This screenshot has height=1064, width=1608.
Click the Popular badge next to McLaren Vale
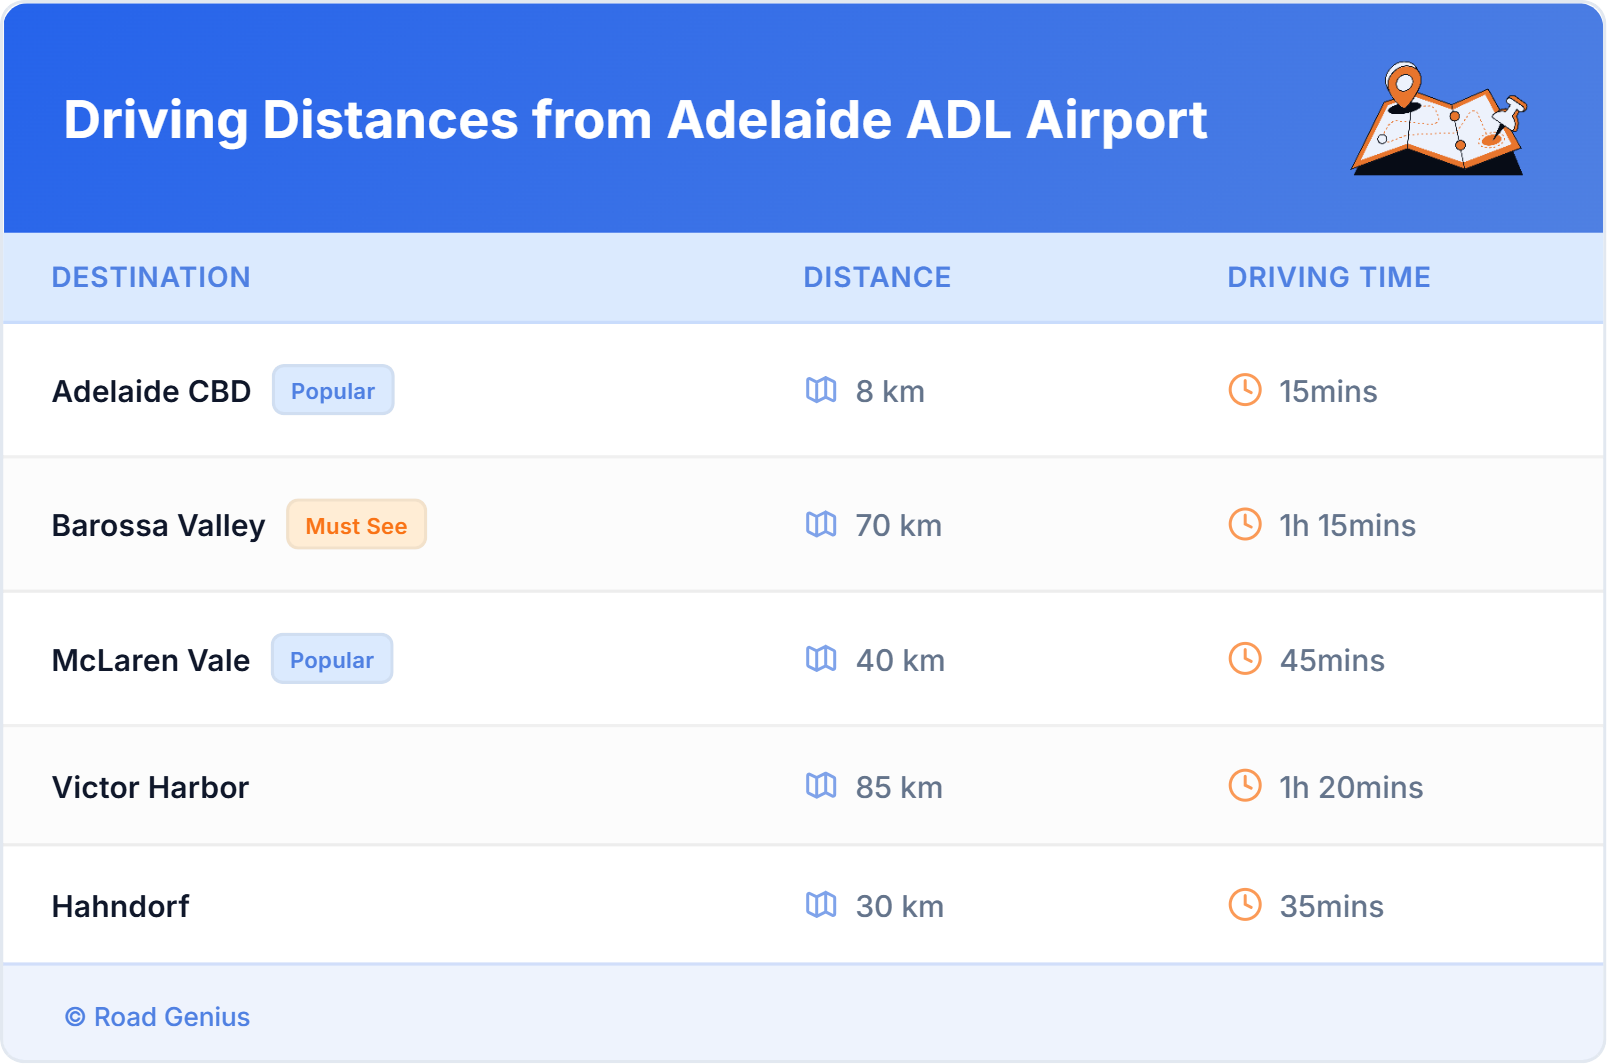tap(332, 659)
